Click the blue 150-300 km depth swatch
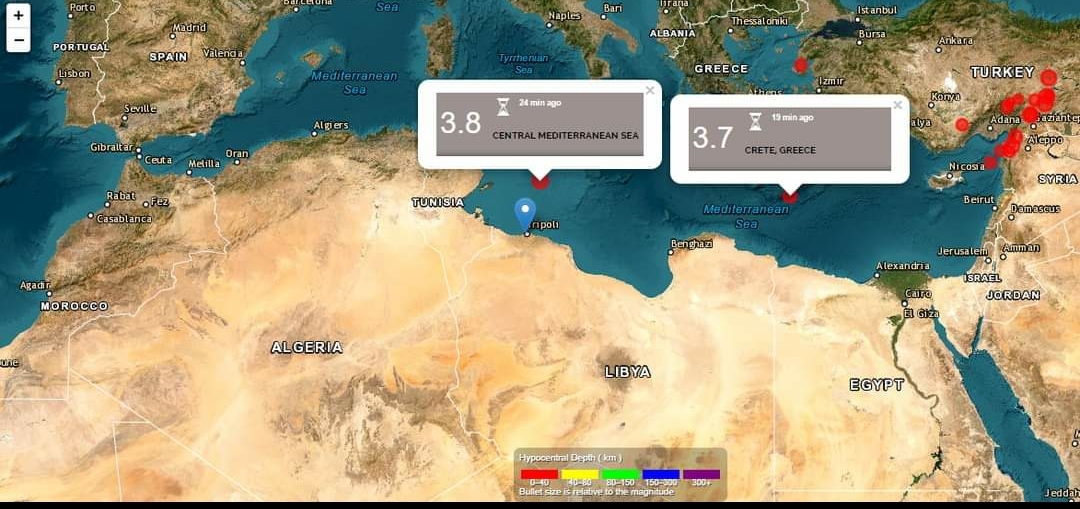1080x509 pixels. 661,474
